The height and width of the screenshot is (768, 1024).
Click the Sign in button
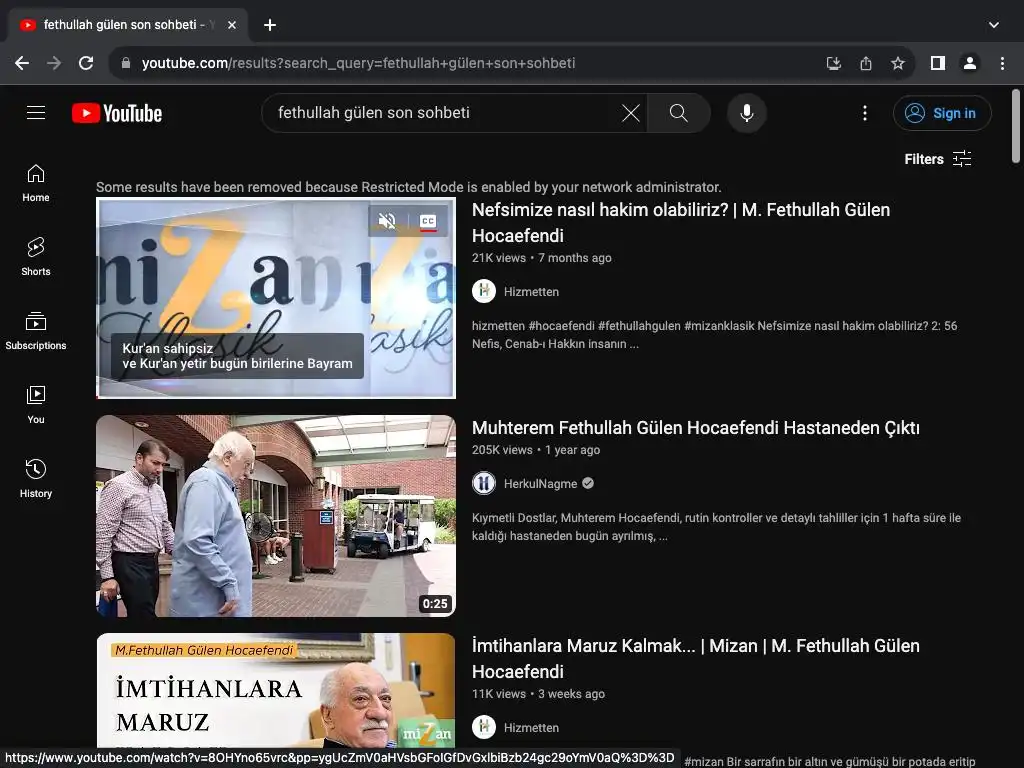tap(942, 113)
